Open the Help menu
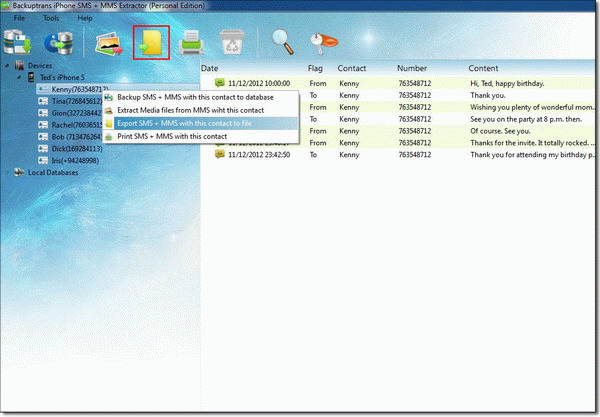Image resolution: width=600 pixels, height=417 pixels. [84, 18]
